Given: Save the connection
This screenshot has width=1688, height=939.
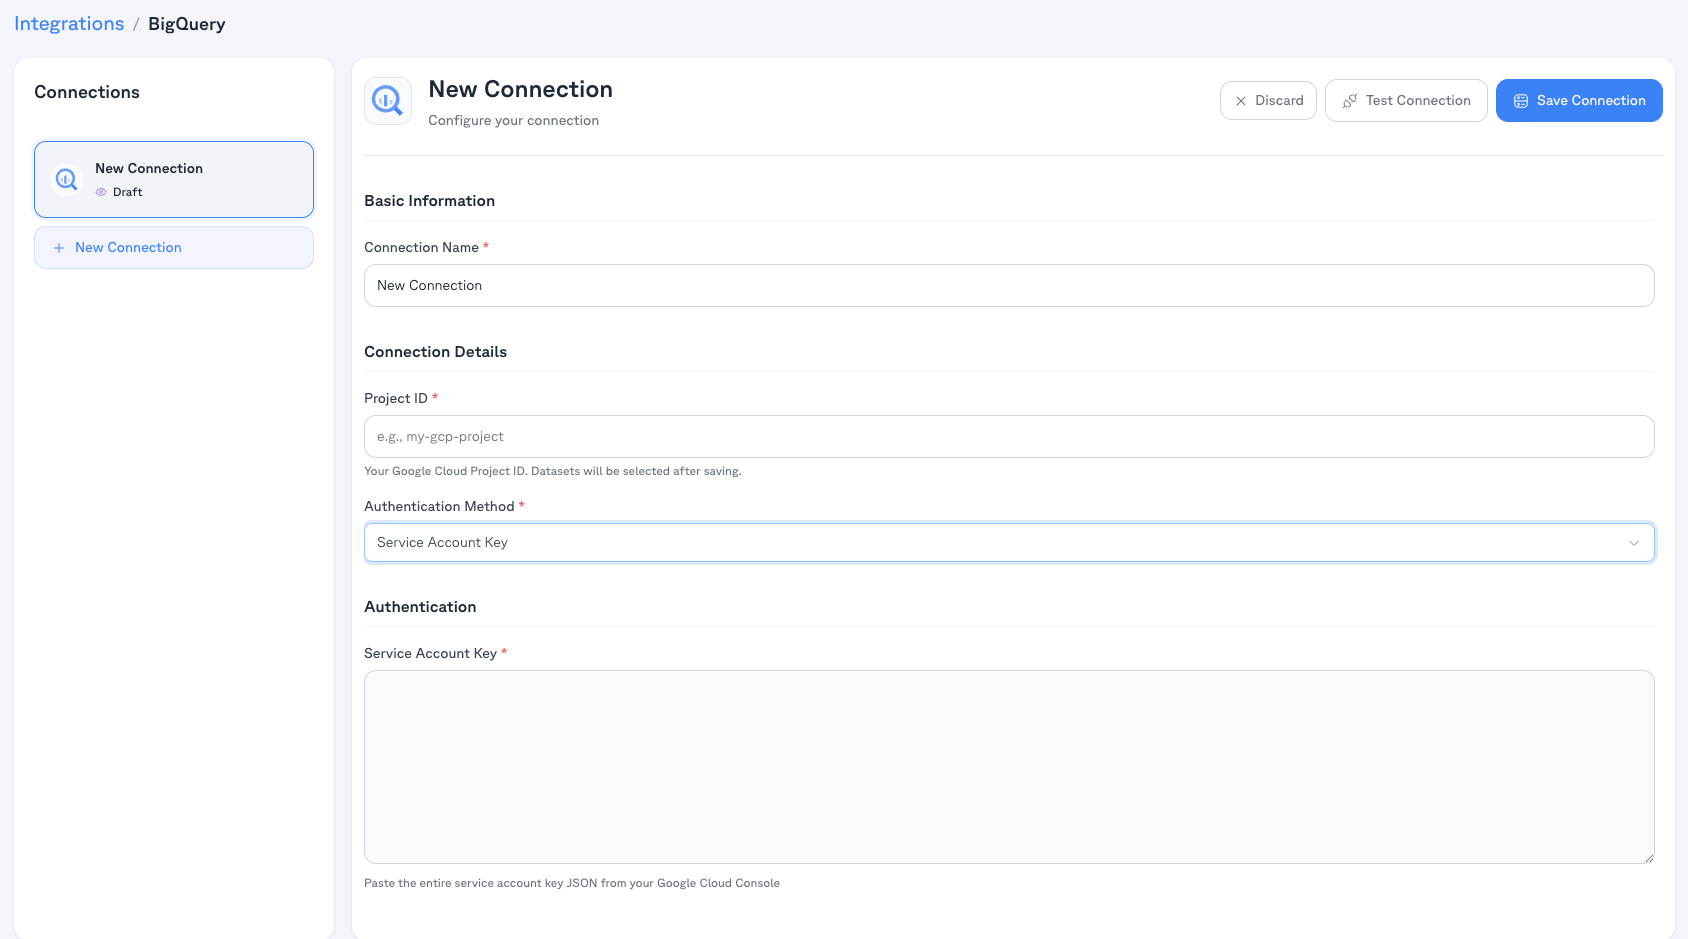Looking at the screenshot, I should point(1579,101).
